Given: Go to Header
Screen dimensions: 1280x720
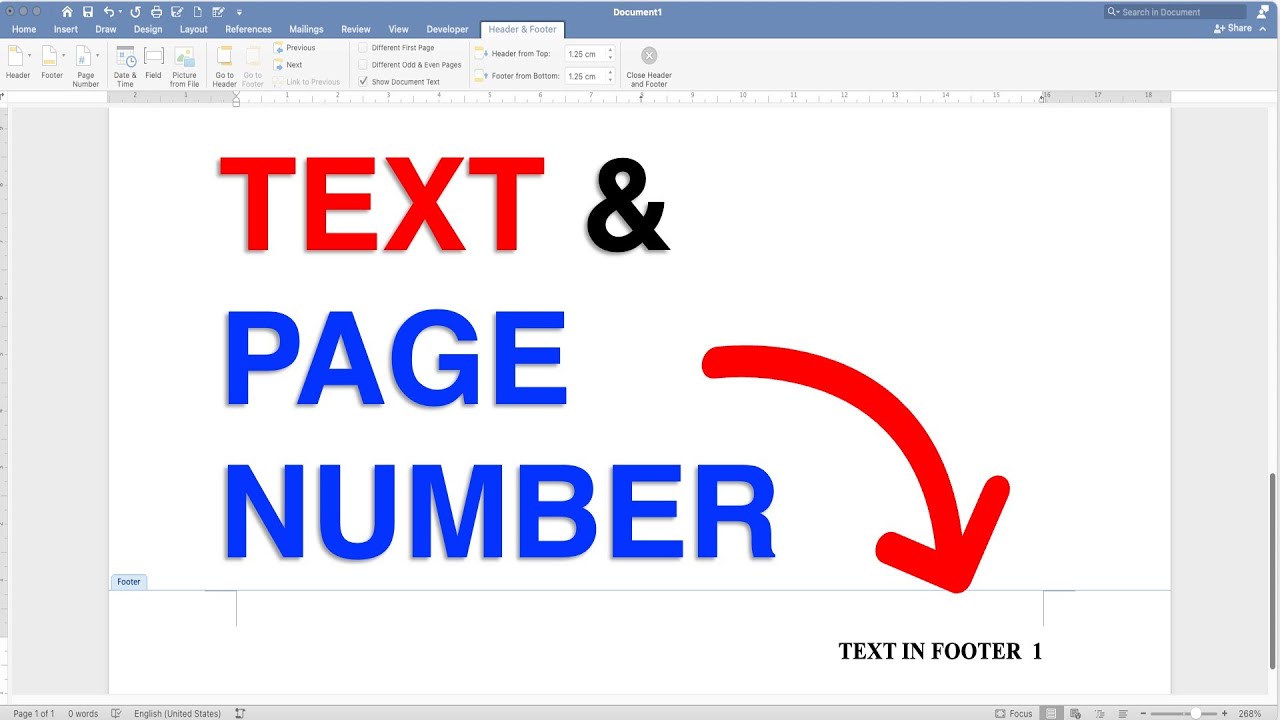Looking at the screenshot, I should point(225,66).
